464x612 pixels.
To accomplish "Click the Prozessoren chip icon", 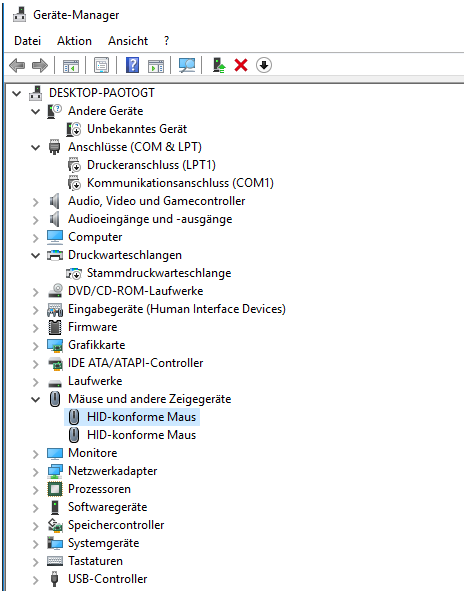I will [x=55, y=489].
